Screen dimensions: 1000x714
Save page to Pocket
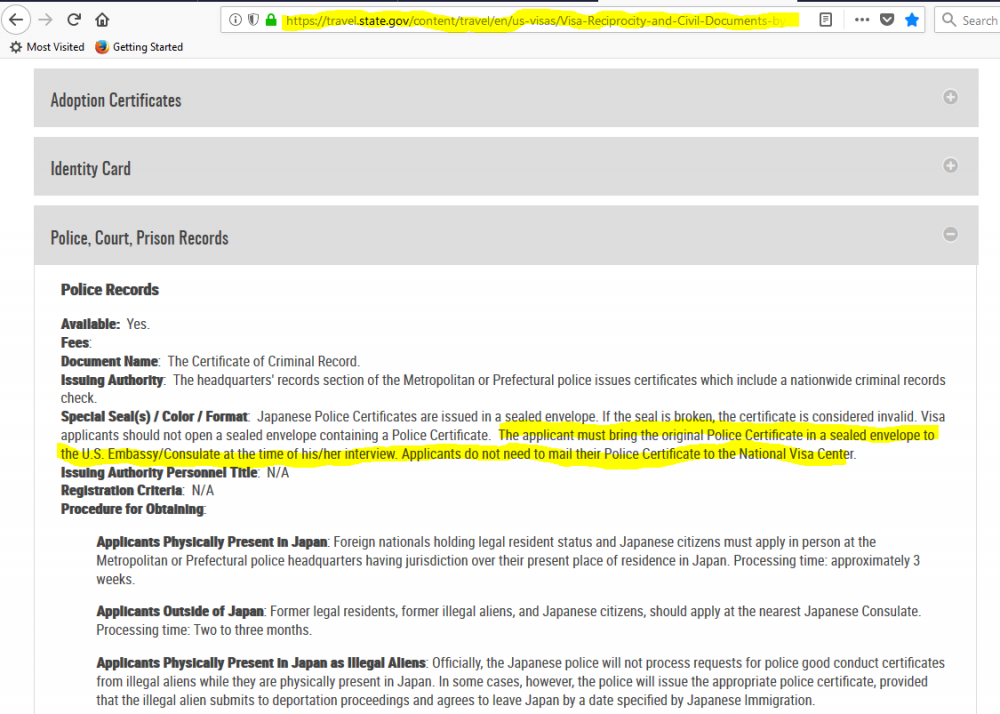[887, 20]
